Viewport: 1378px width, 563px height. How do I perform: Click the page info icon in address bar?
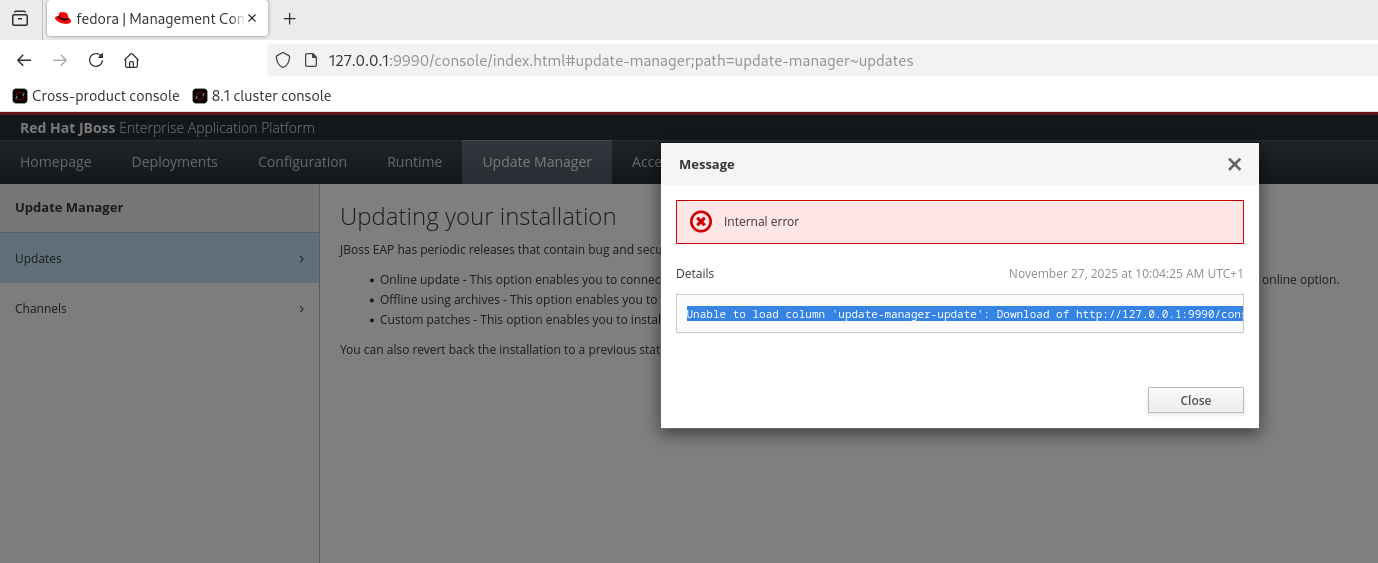(309, 60)
